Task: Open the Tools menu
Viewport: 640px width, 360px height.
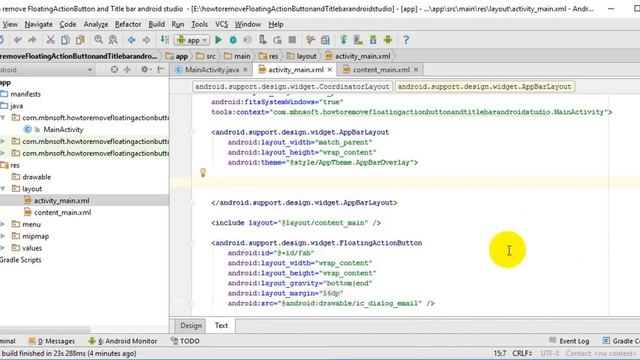Action: pos(199,24)
